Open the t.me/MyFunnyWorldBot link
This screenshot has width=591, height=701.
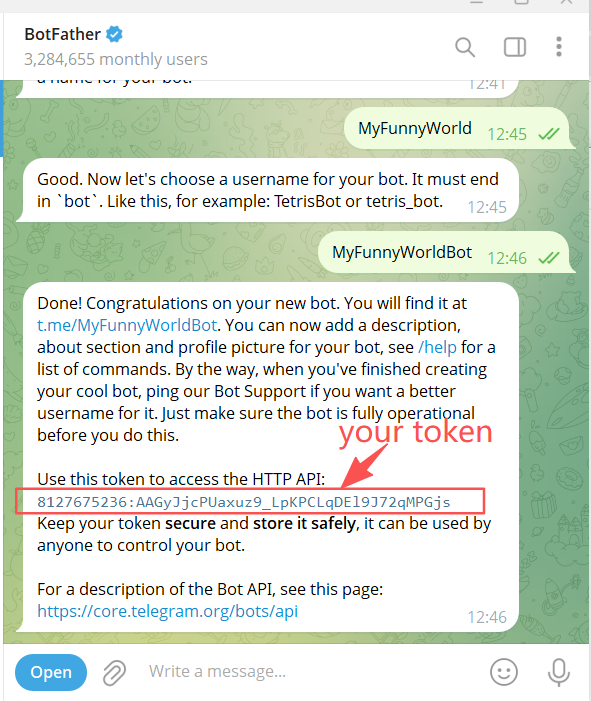(127, 325)
